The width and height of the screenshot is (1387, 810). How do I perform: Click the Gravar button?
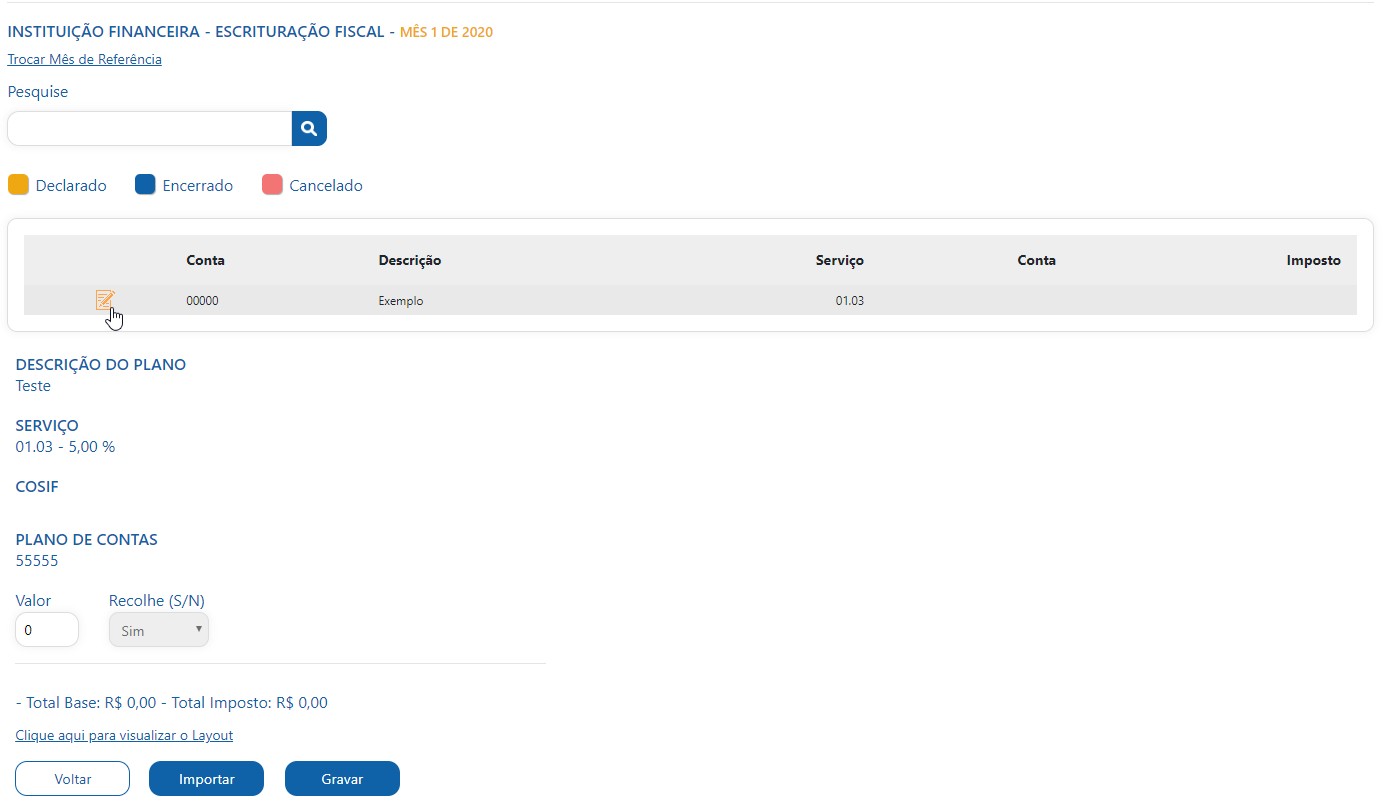click(x=342, y=779)
